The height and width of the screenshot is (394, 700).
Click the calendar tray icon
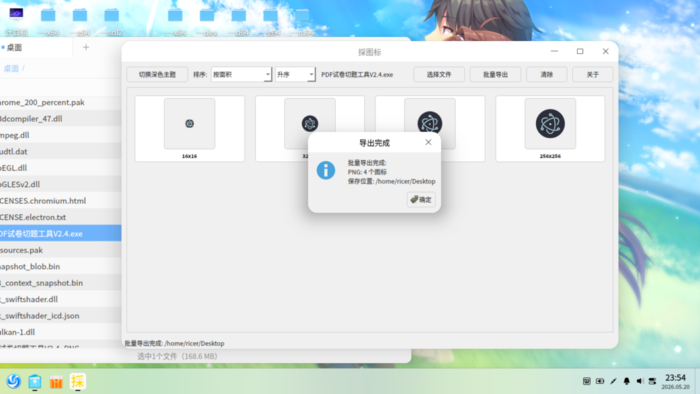coord(587,381)
